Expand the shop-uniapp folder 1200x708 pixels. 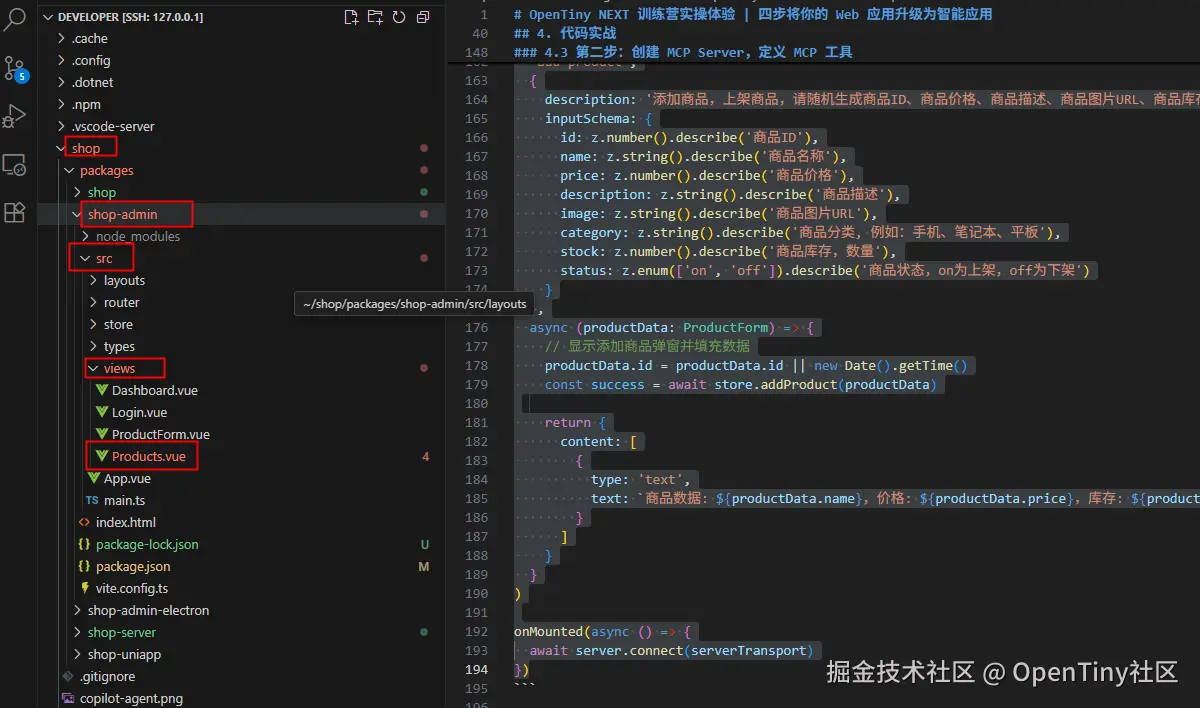click(x=78, y=654)
